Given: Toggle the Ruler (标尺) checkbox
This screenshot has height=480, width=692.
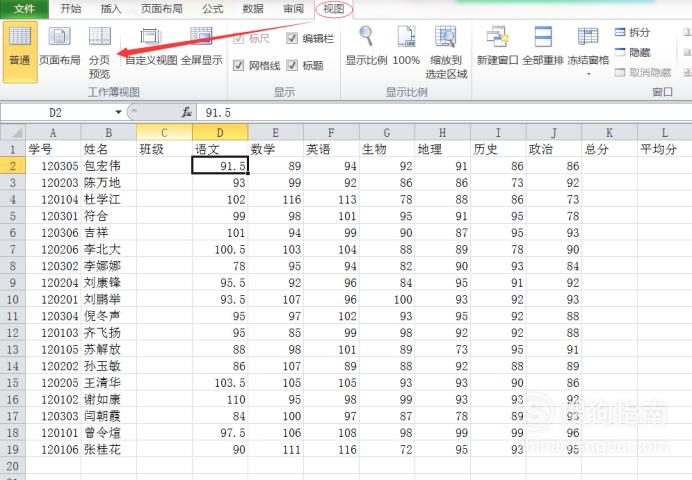Looking at the screenshot, I should coord(239,38).
